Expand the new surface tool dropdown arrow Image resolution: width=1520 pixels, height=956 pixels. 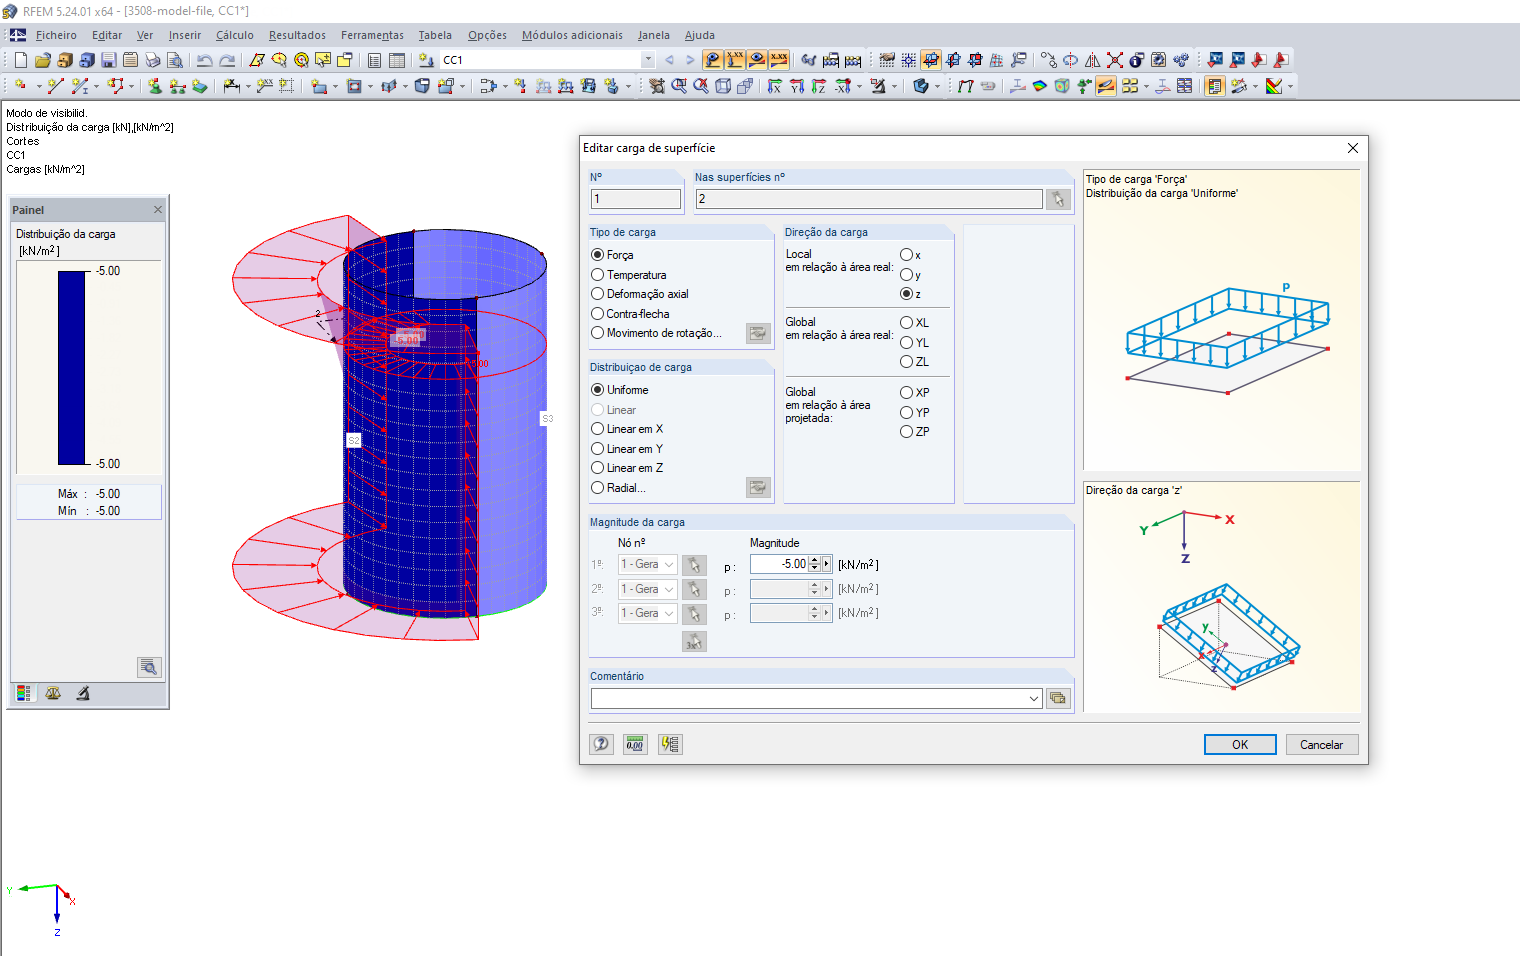[x=335, y=87]
